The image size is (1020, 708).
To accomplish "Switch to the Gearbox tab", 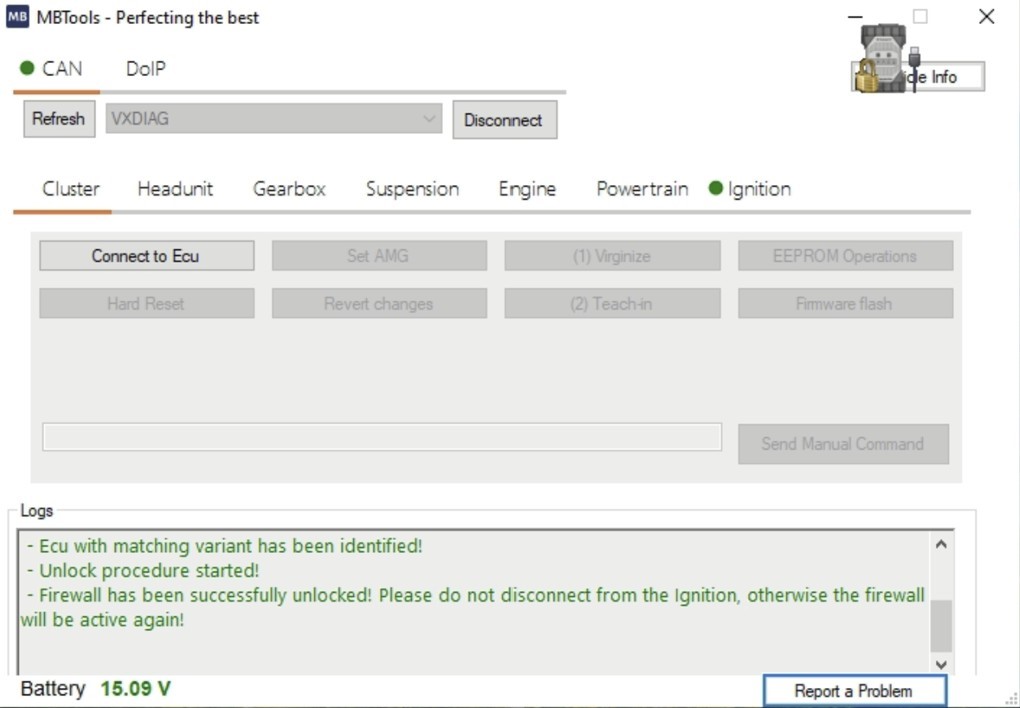I will [x=289, y=189].
